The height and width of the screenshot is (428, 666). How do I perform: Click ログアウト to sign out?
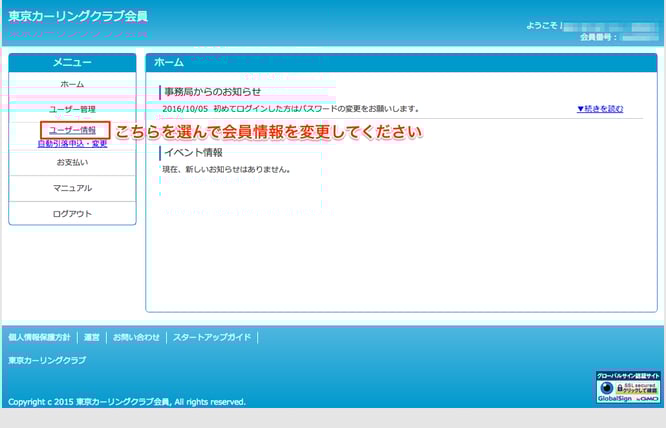point(72,214)
